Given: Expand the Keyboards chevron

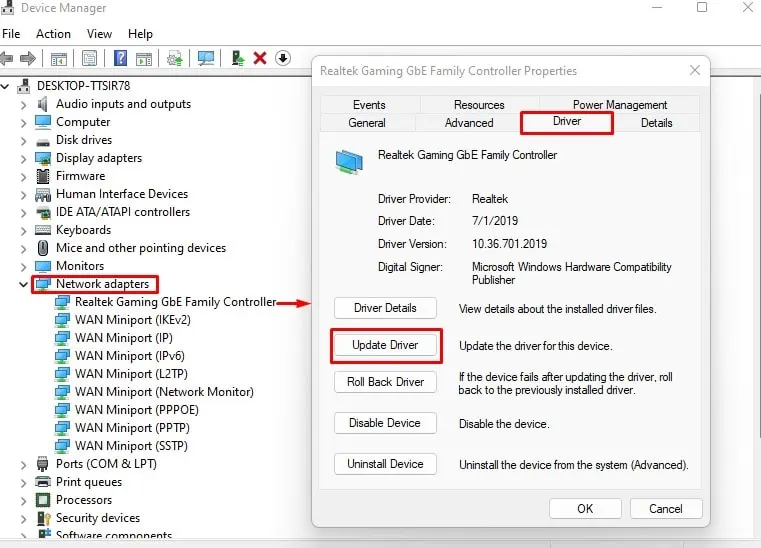Looking at the screenshot, I should [x=23, y=231].
